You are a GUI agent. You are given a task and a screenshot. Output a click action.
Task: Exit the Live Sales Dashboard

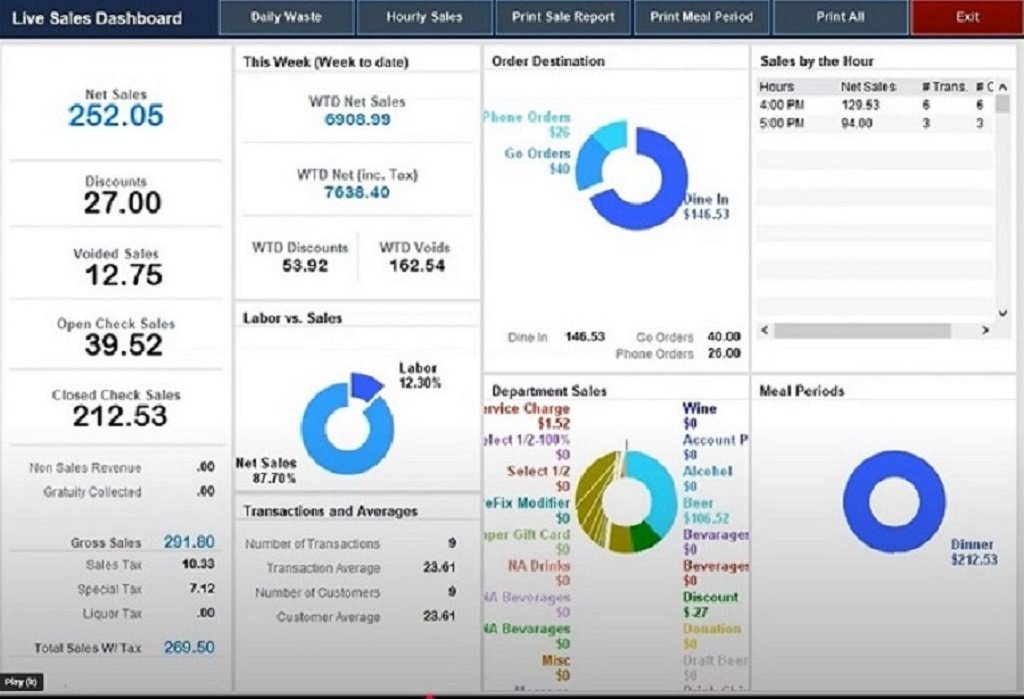pyautogui.click(x=967, y=18)
